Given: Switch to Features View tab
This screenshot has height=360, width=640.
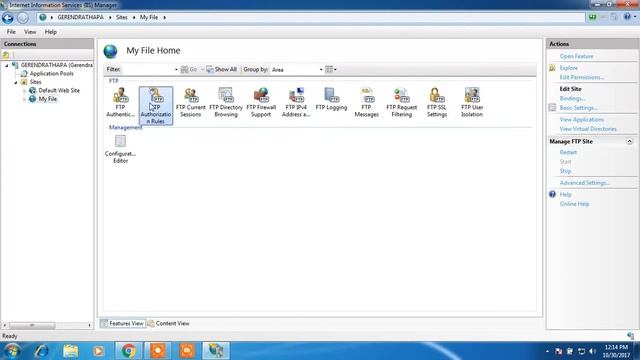Looking at the screenshot, I should pyautogui.click(x=122, y=323).
